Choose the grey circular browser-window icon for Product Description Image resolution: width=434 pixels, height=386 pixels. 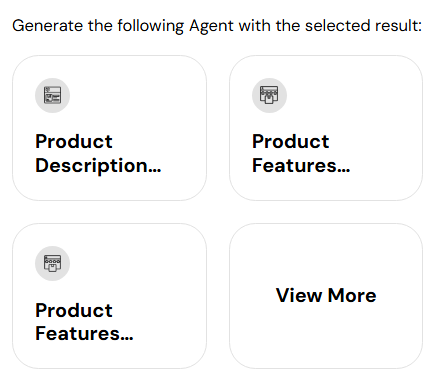pyautogui.click(x=52, y=95)
